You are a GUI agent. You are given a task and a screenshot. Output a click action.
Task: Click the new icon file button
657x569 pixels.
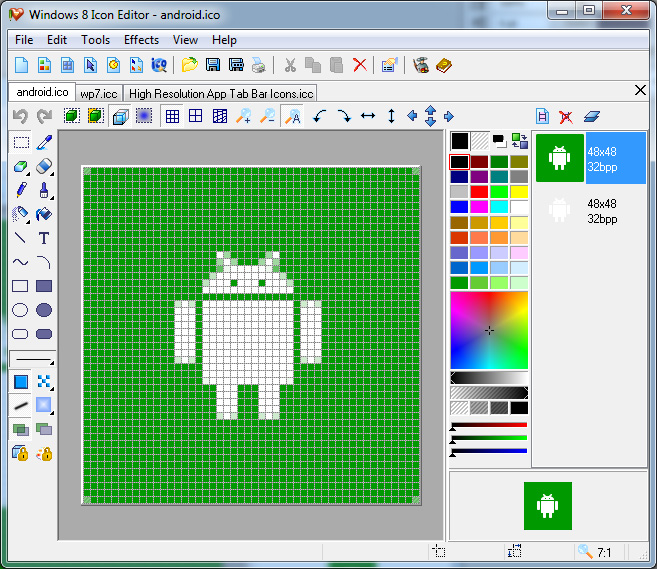[21, 65]
